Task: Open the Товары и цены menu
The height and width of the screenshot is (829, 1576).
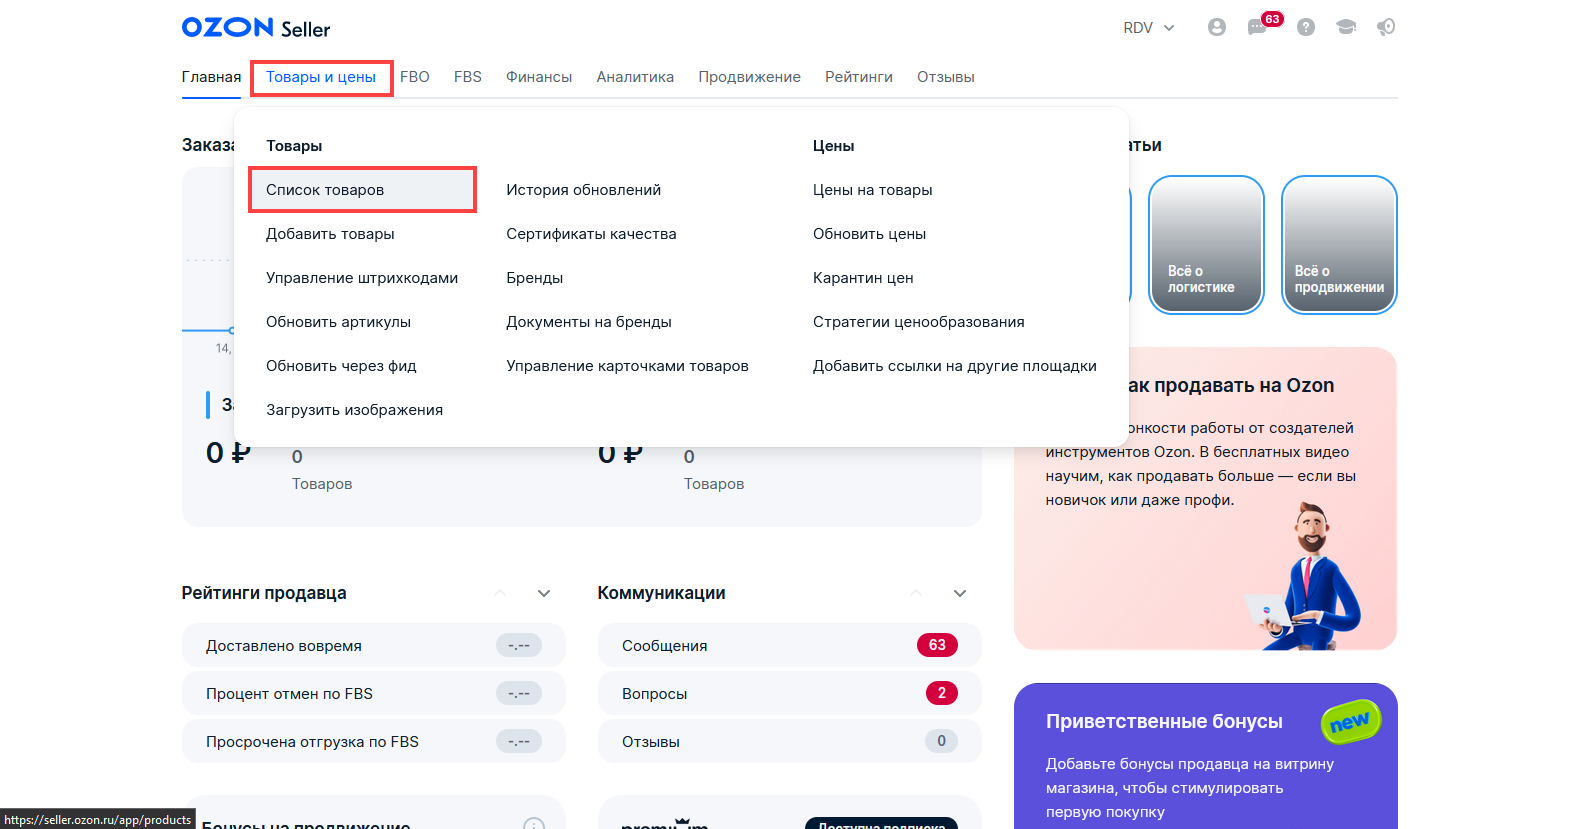Action: pos(321,77)
